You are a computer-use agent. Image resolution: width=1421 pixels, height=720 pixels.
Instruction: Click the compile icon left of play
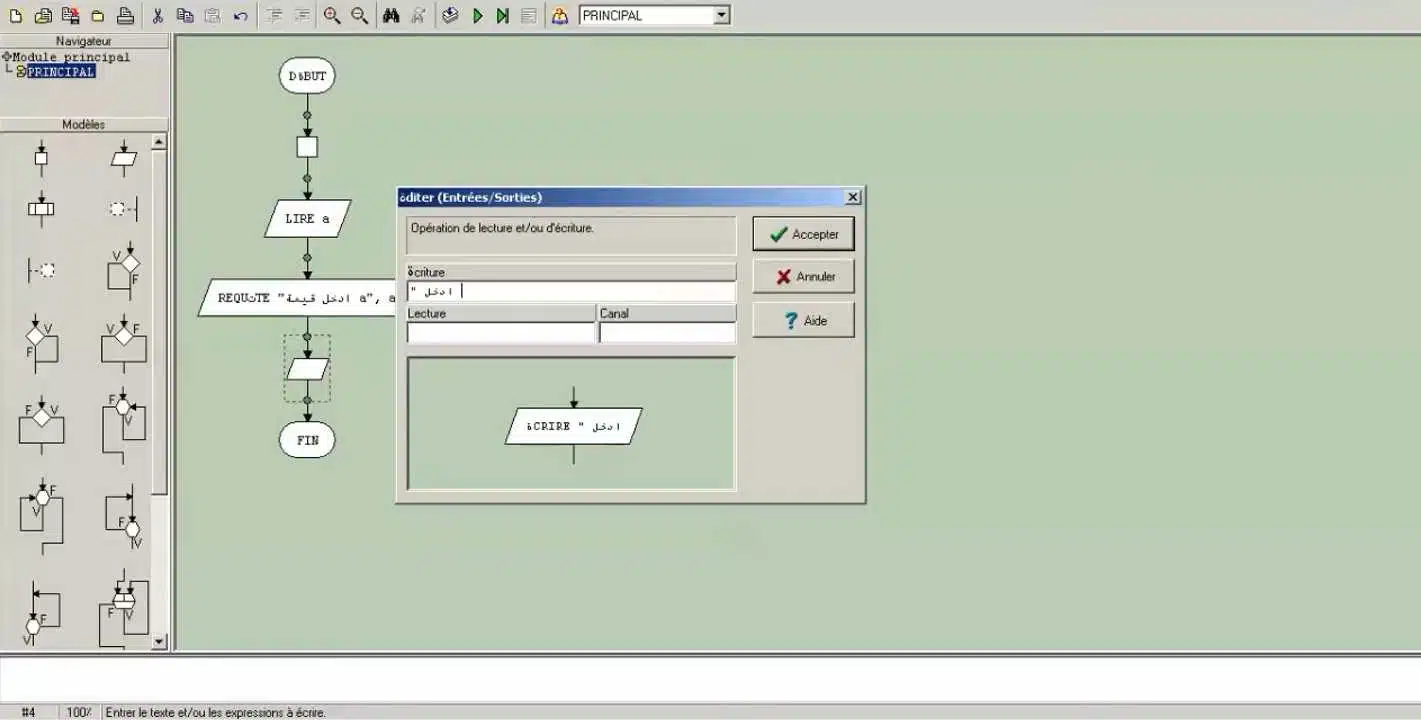pyautogui.click(x=451, y=15)
